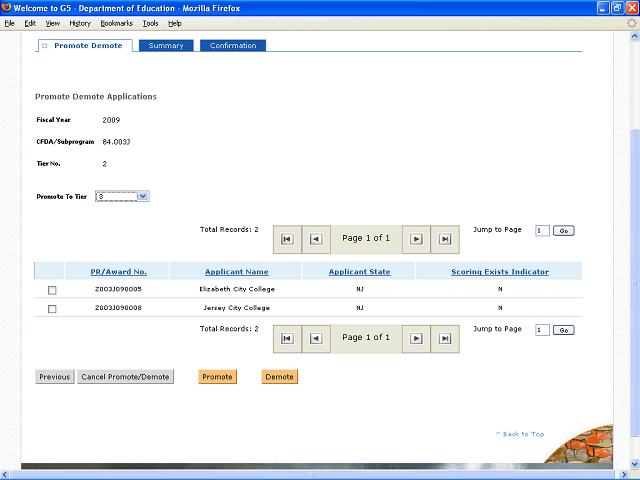Select checkbox for Elizabeth City College
The height and width of the screenshot is (480, 640).
pyautogui.click(x=52, y=290)
